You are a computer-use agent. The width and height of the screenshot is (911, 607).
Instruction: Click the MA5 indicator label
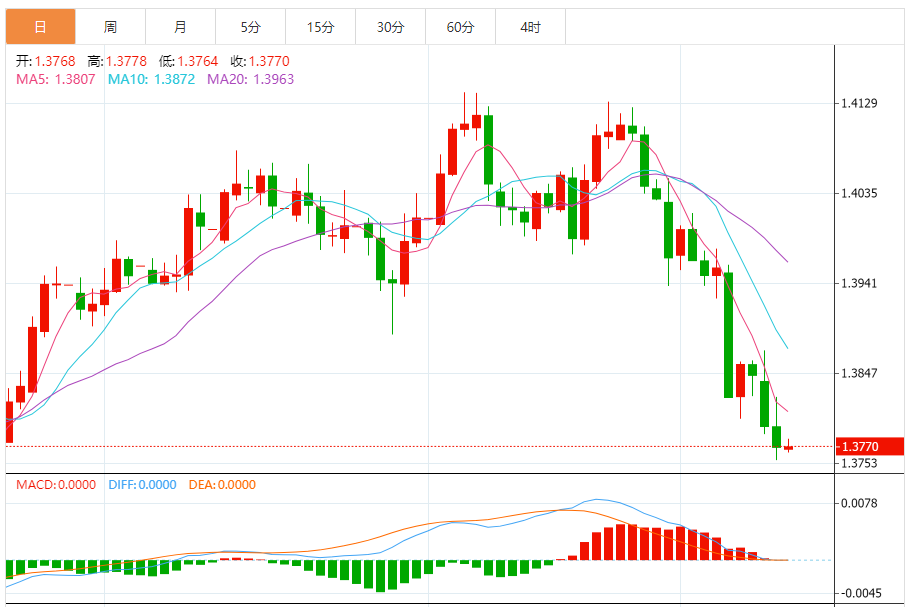tap(55, 79)
